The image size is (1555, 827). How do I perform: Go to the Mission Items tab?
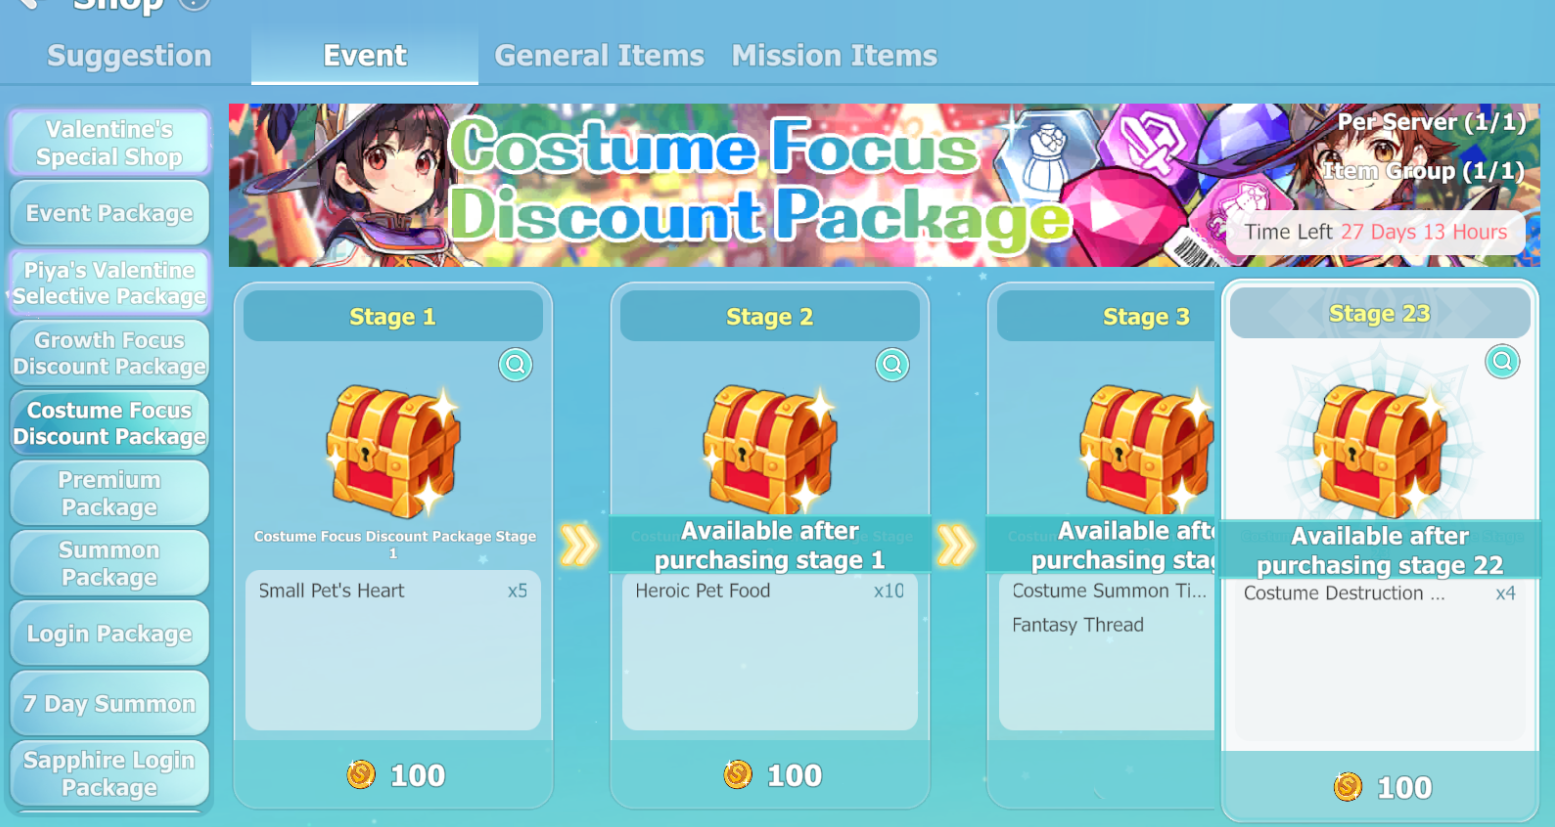(x=834, y=56)
